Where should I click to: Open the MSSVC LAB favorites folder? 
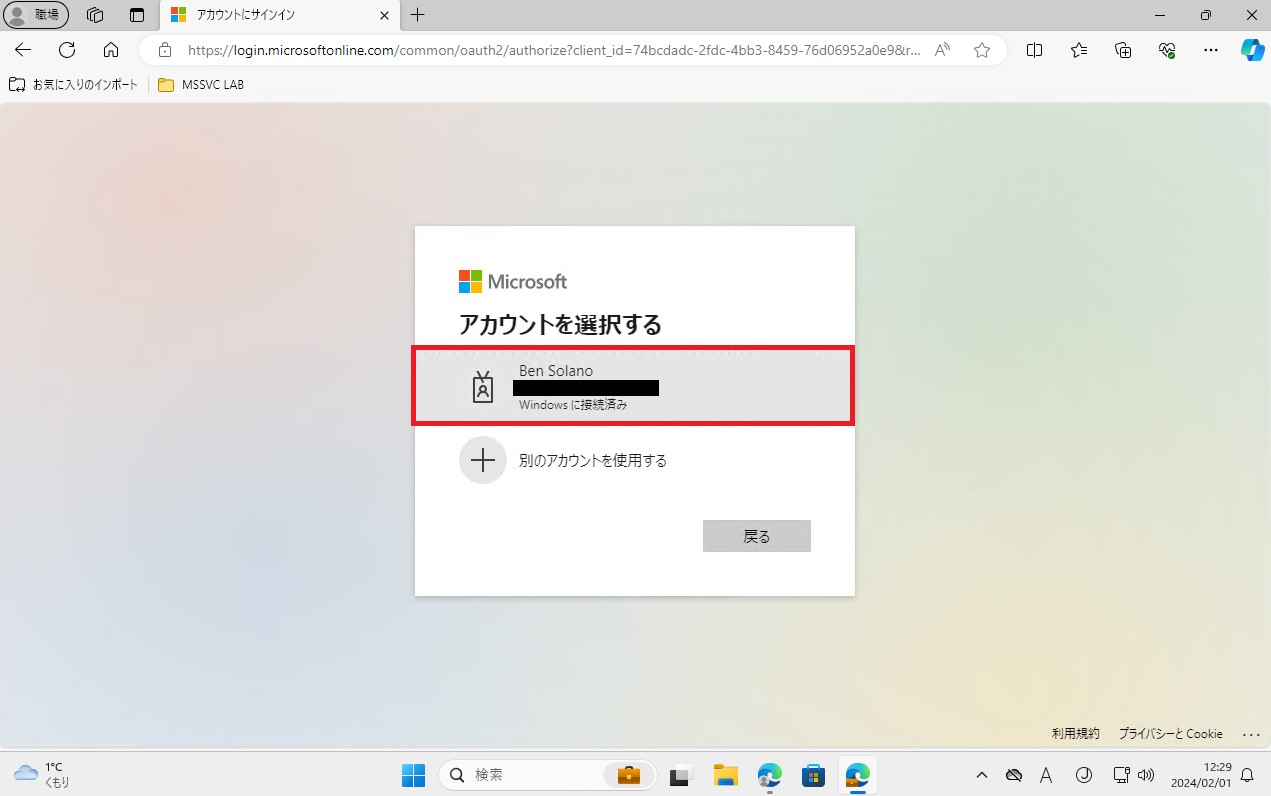click(x=200, y=85)
